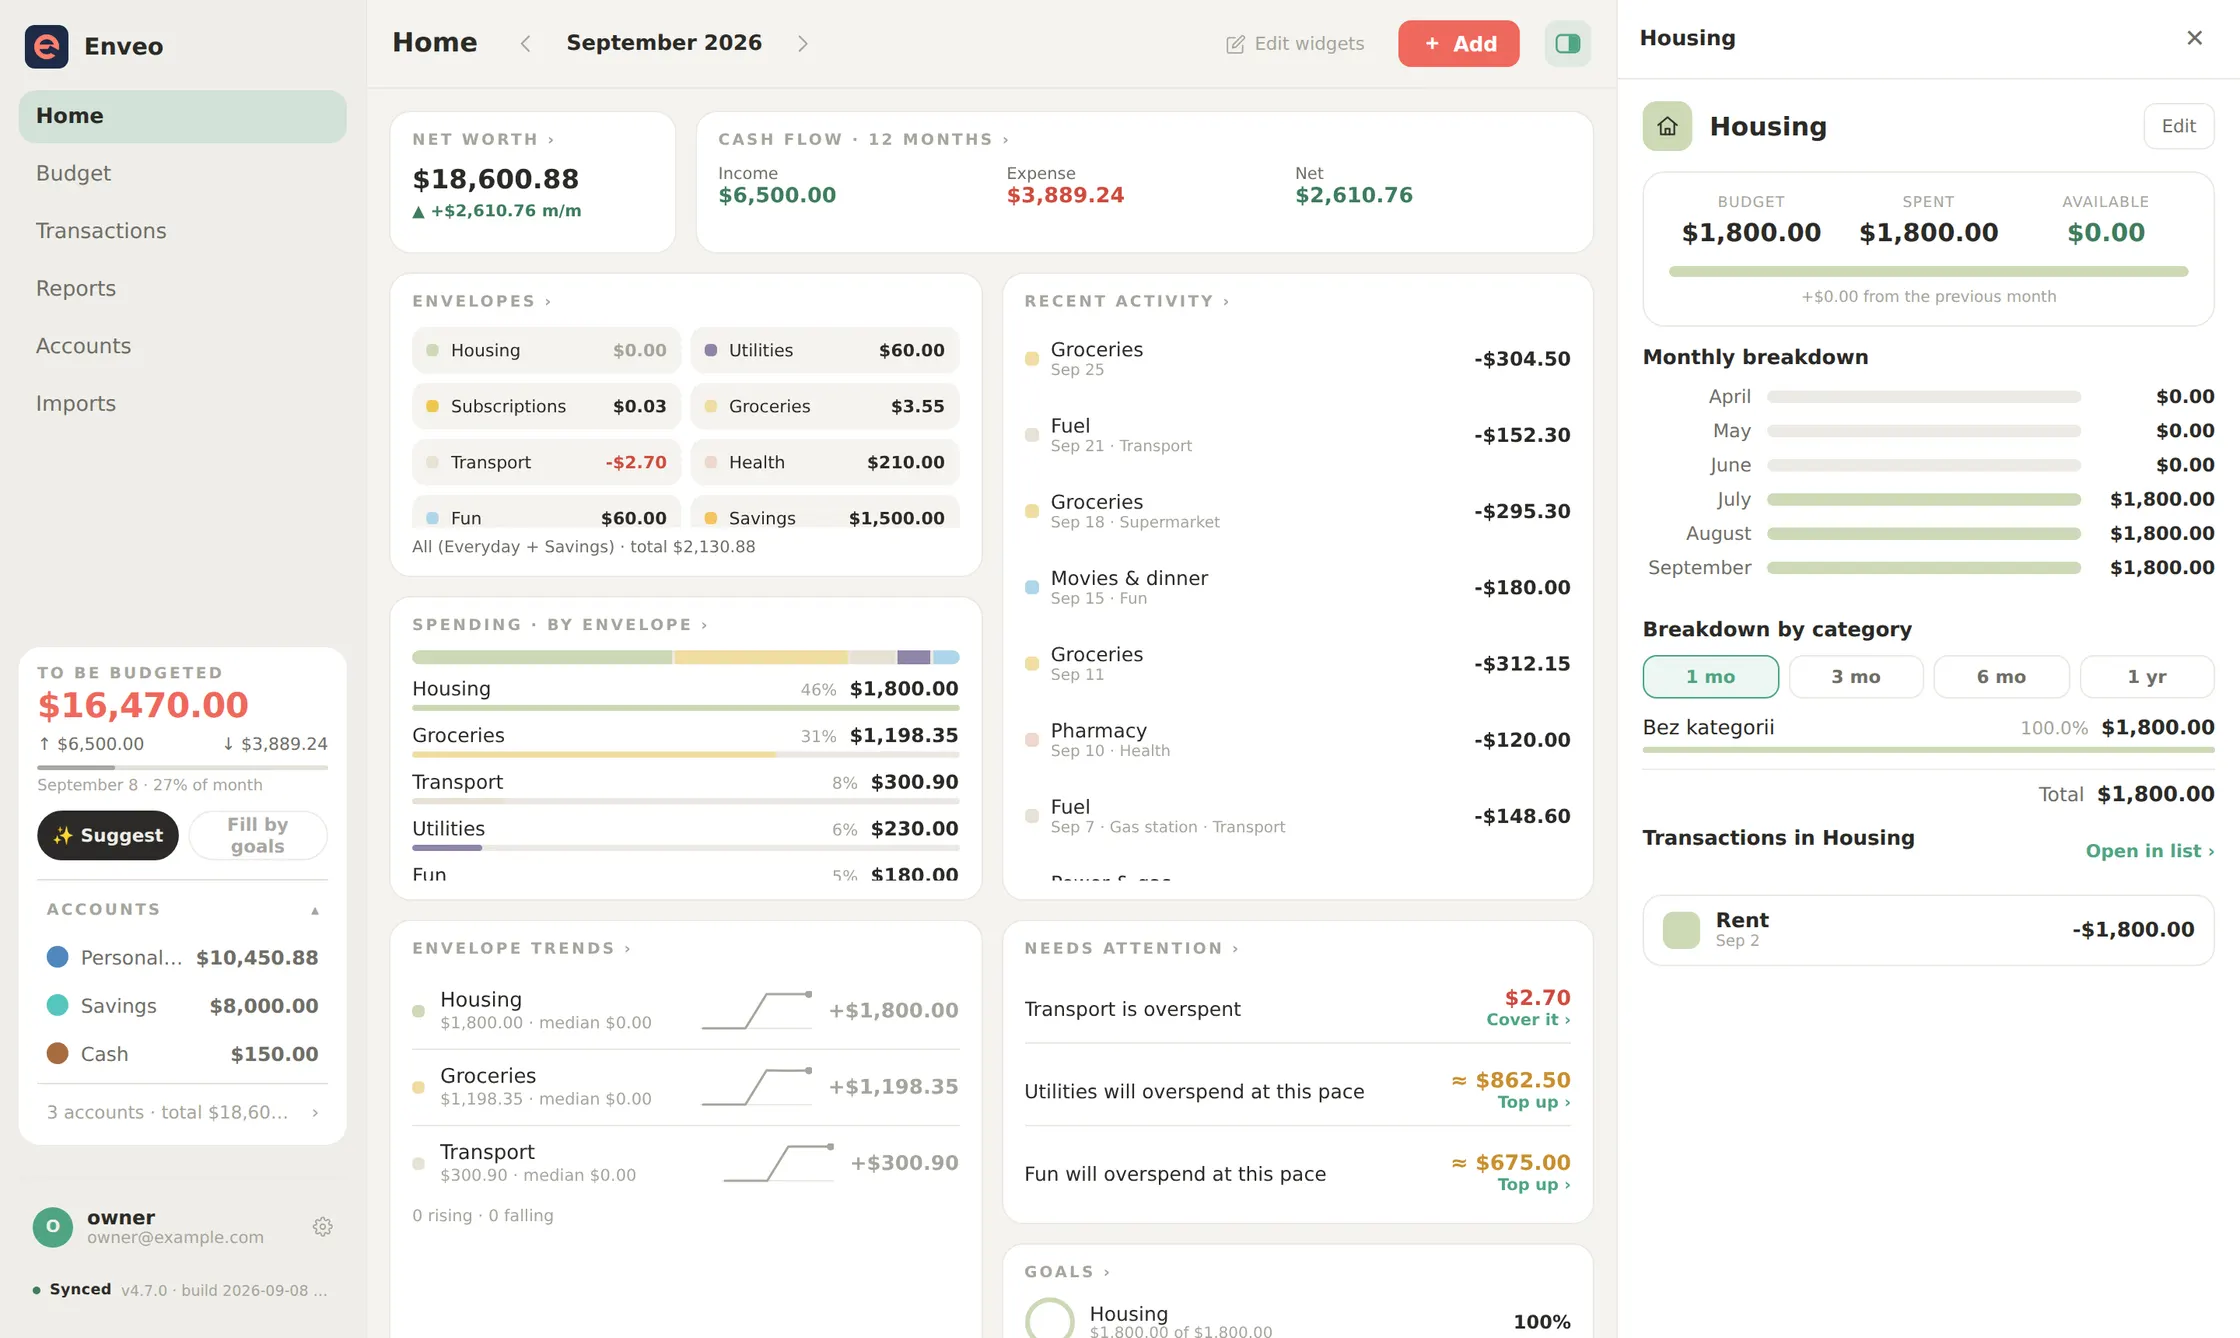
Task: Click the stacked spending color bar
Action: 685,658
